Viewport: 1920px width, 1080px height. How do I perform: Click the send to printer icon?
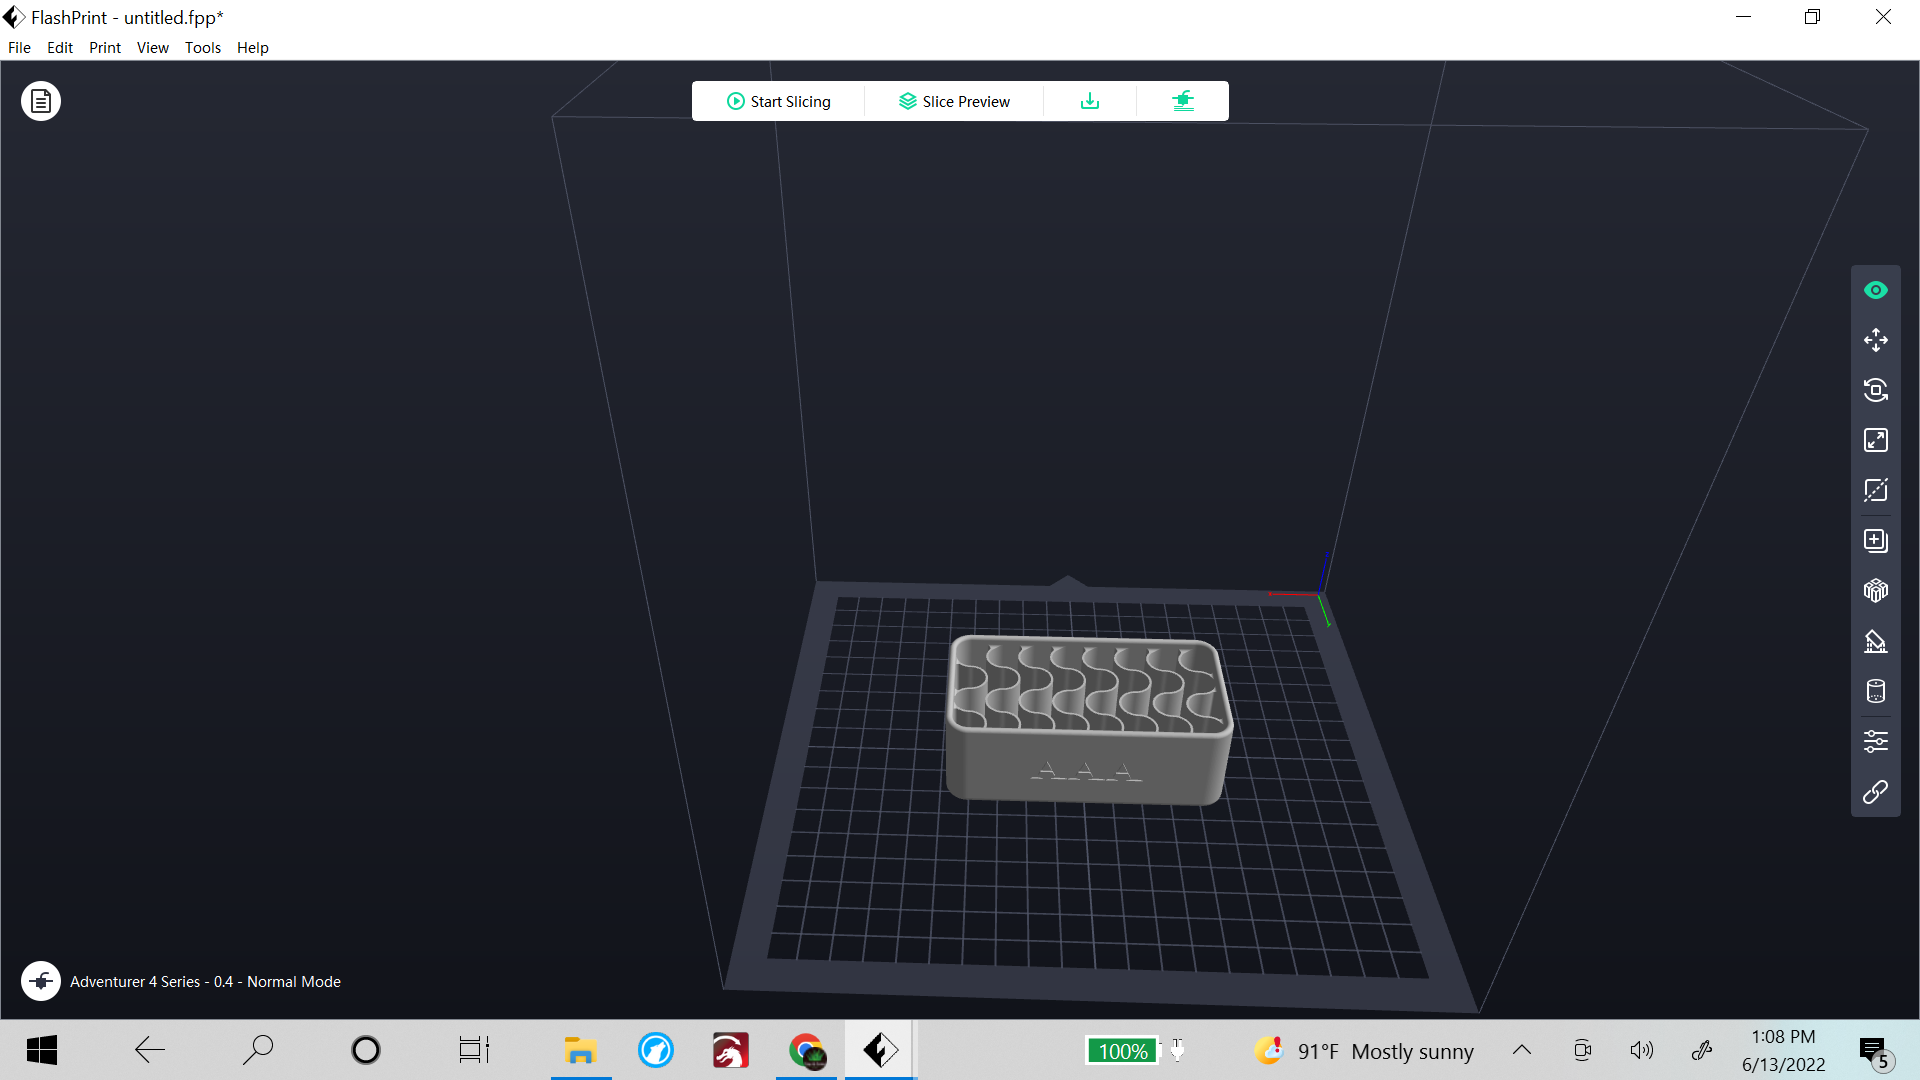tap(1183, 101)
